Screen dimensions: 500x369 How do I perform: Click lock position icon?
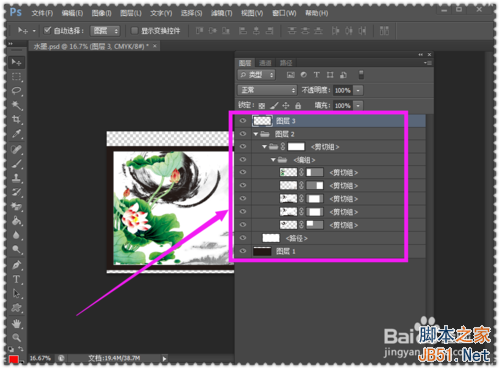click(286, 106)
